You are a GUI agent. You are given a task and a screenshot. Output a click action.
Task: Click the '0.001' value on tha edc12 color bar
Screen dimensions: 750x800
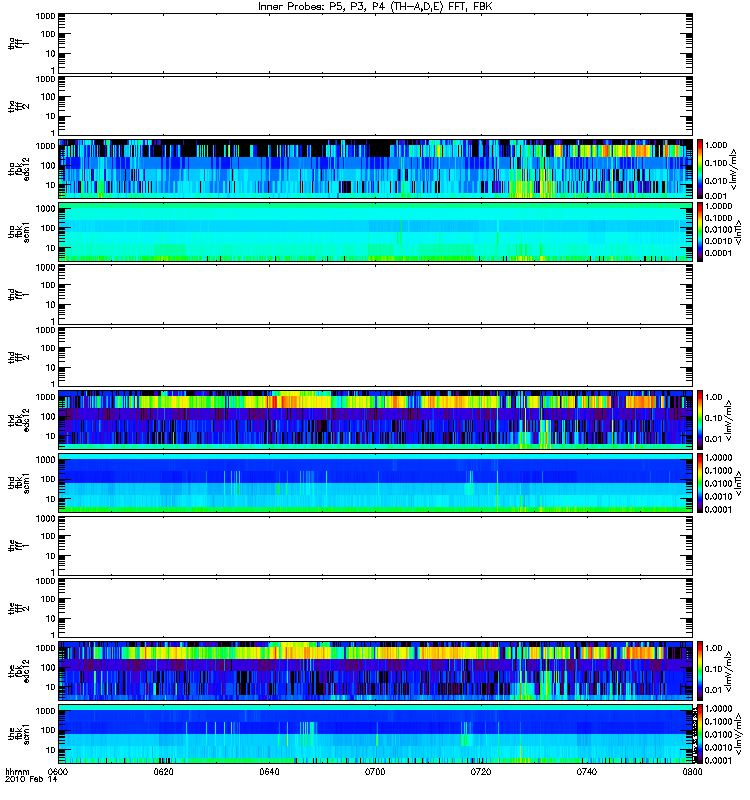tap(716, 196)
